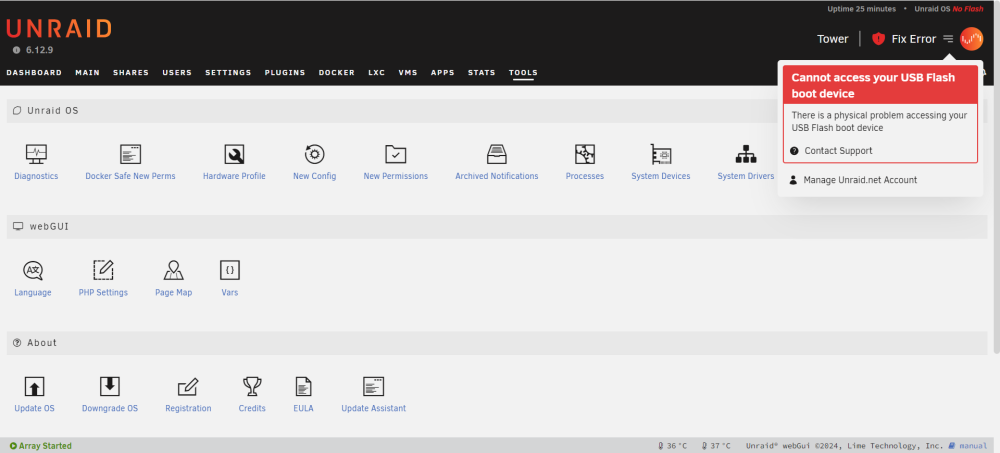The width and height of the screenshot is (1000, 453).
Task: Open the Users menu
Action: click(177, 73)
